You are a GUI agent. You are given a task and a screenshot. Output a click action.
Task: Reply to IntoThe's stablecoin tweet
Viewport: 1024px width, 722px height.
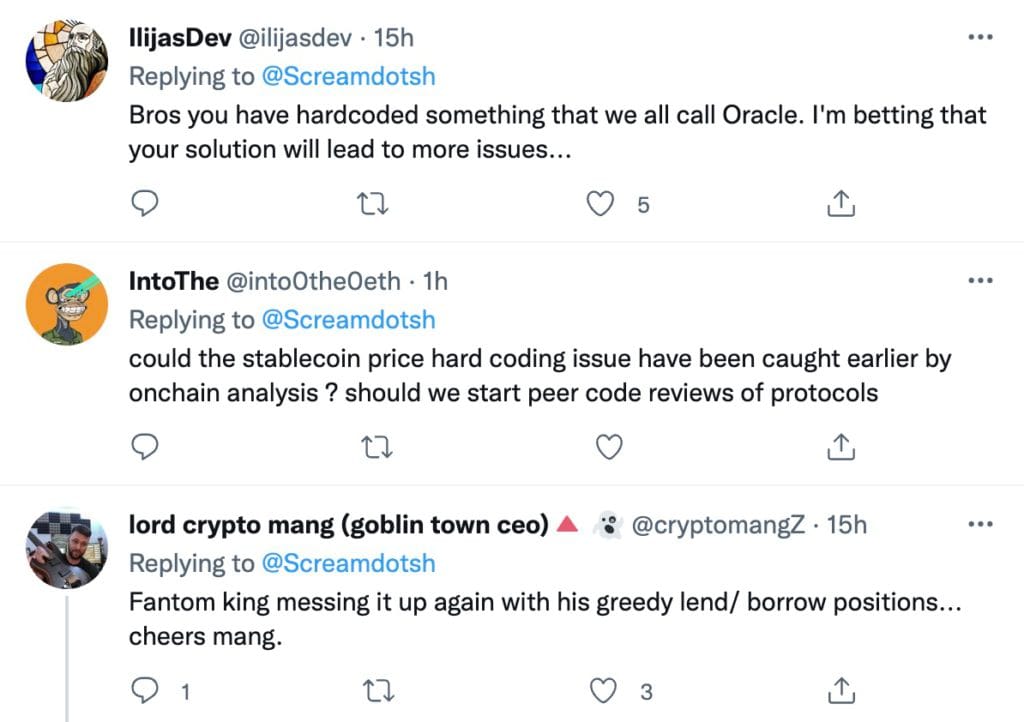tap(146, 447)
